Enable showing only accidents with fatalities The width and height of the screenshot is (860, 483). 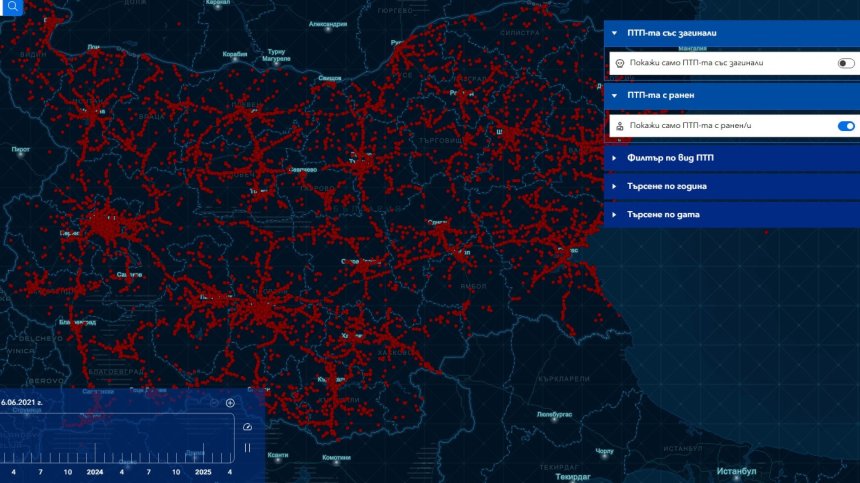tap(846, 63)
